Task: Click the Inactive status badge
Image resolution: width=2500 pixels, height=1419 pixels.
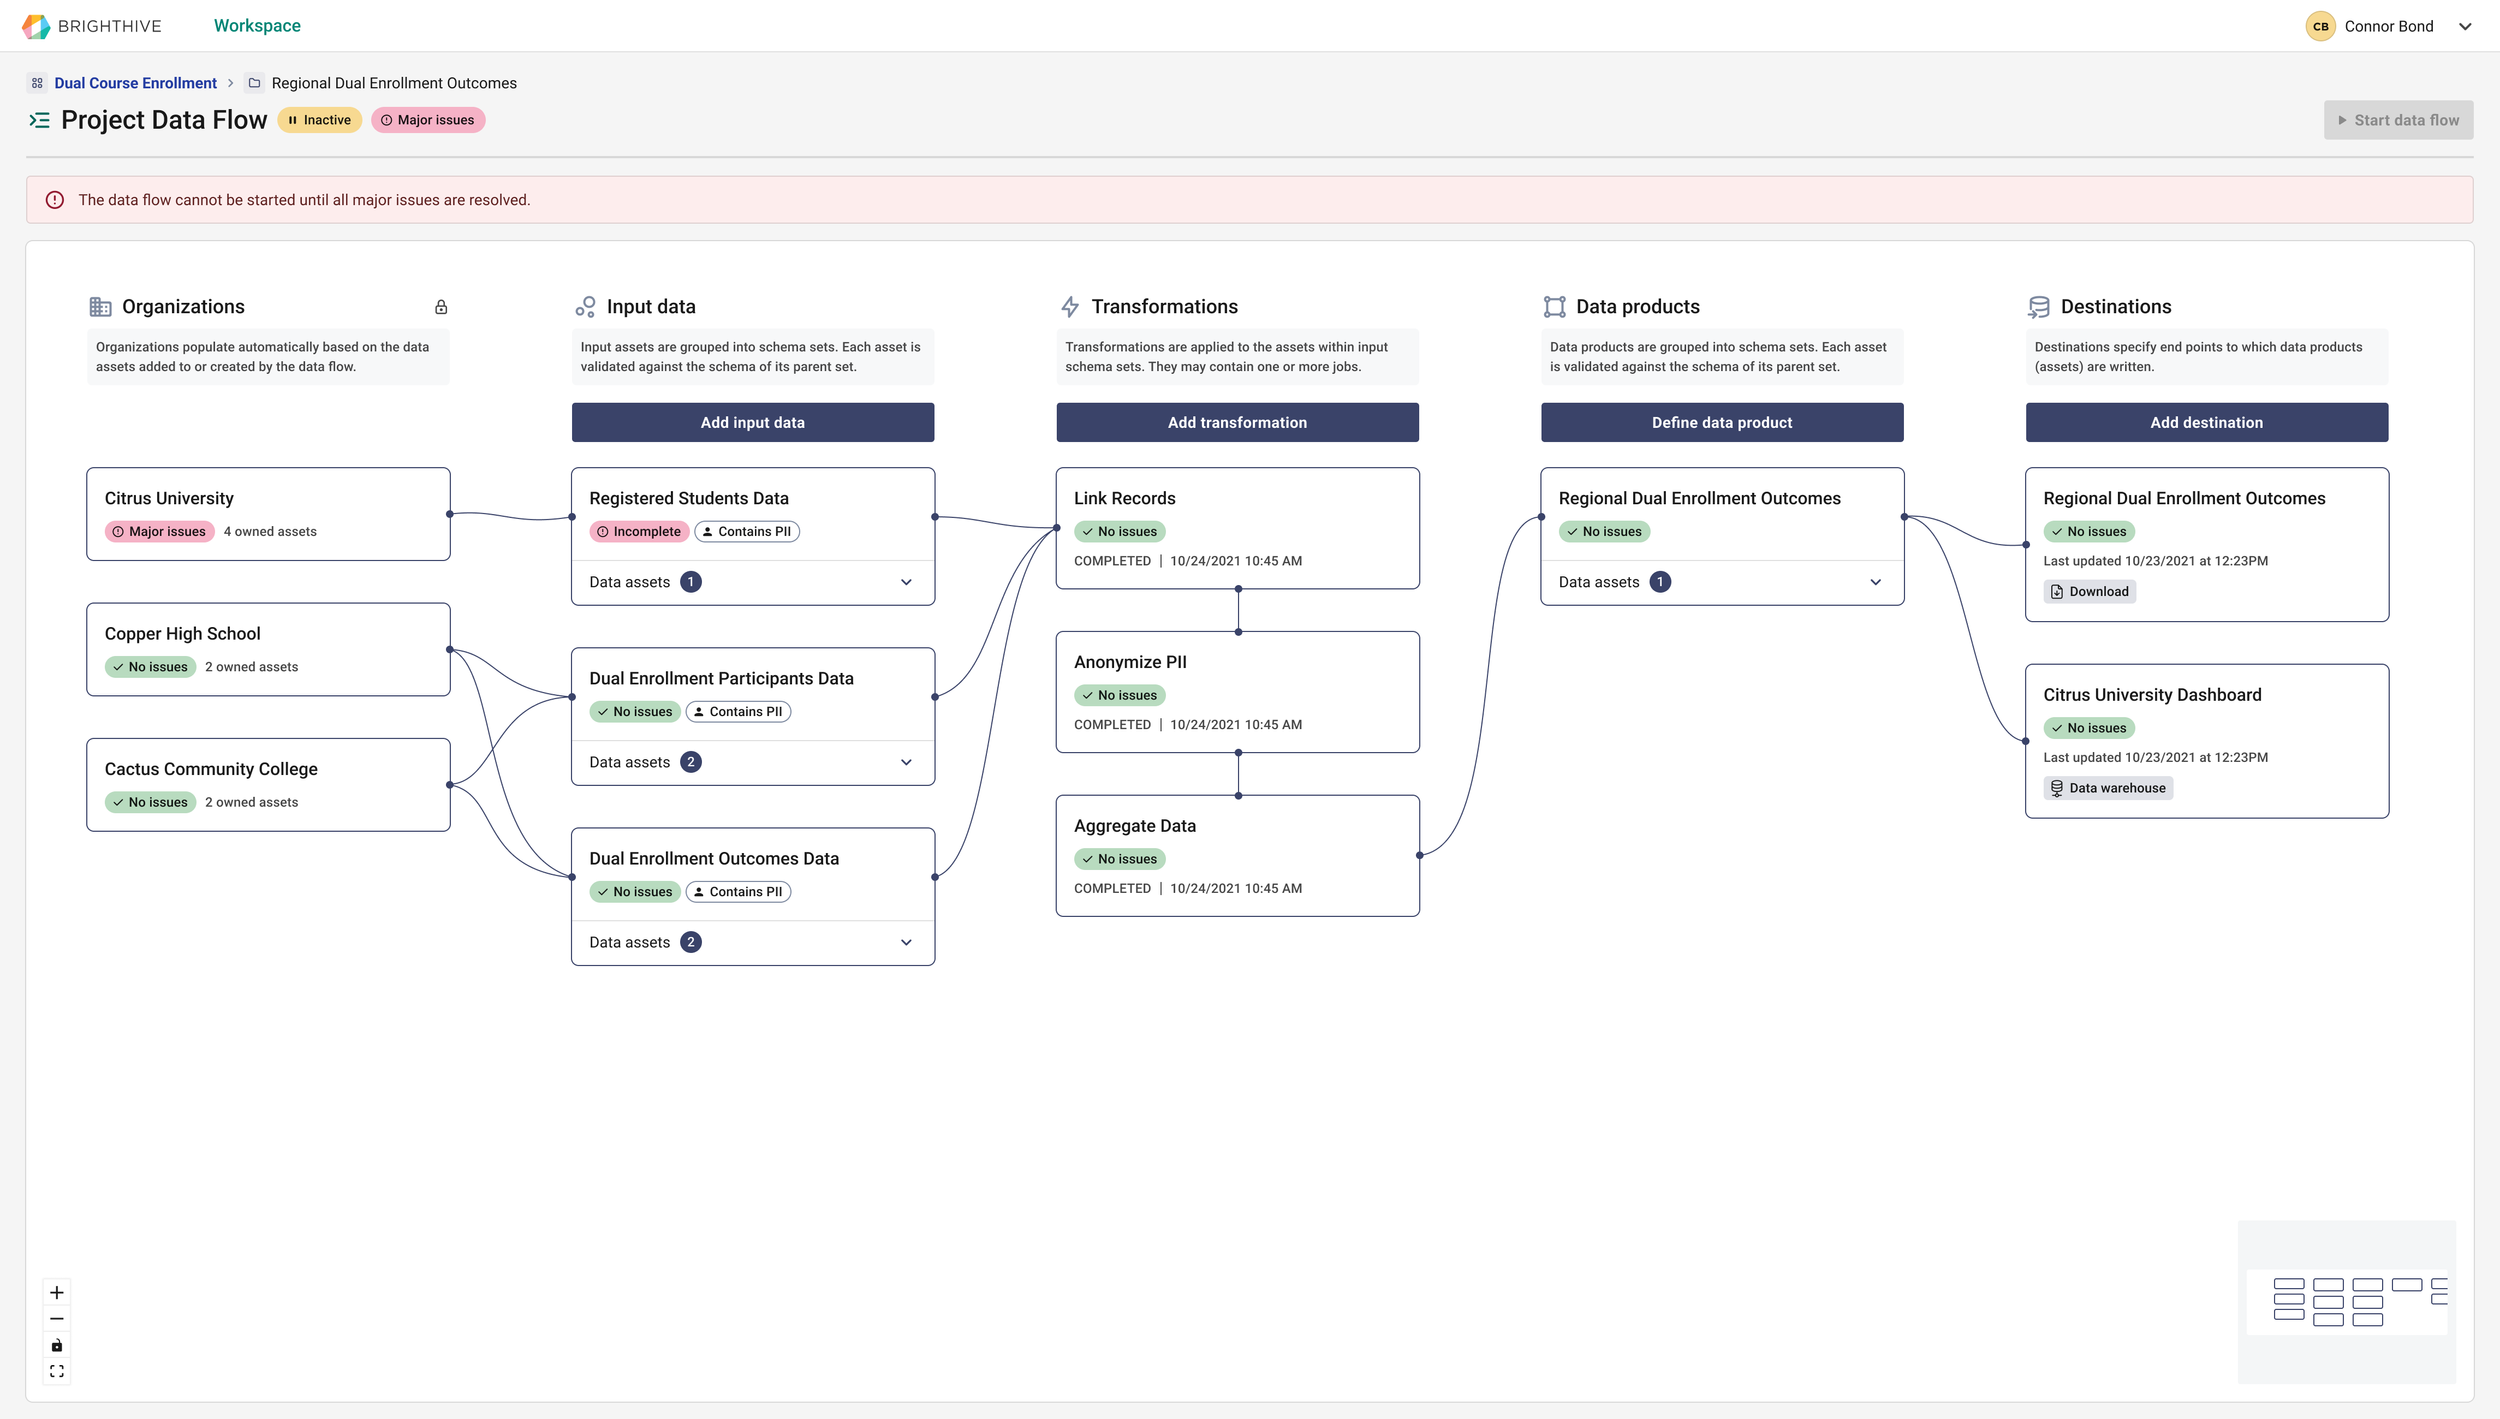Action: coord(320,120)
